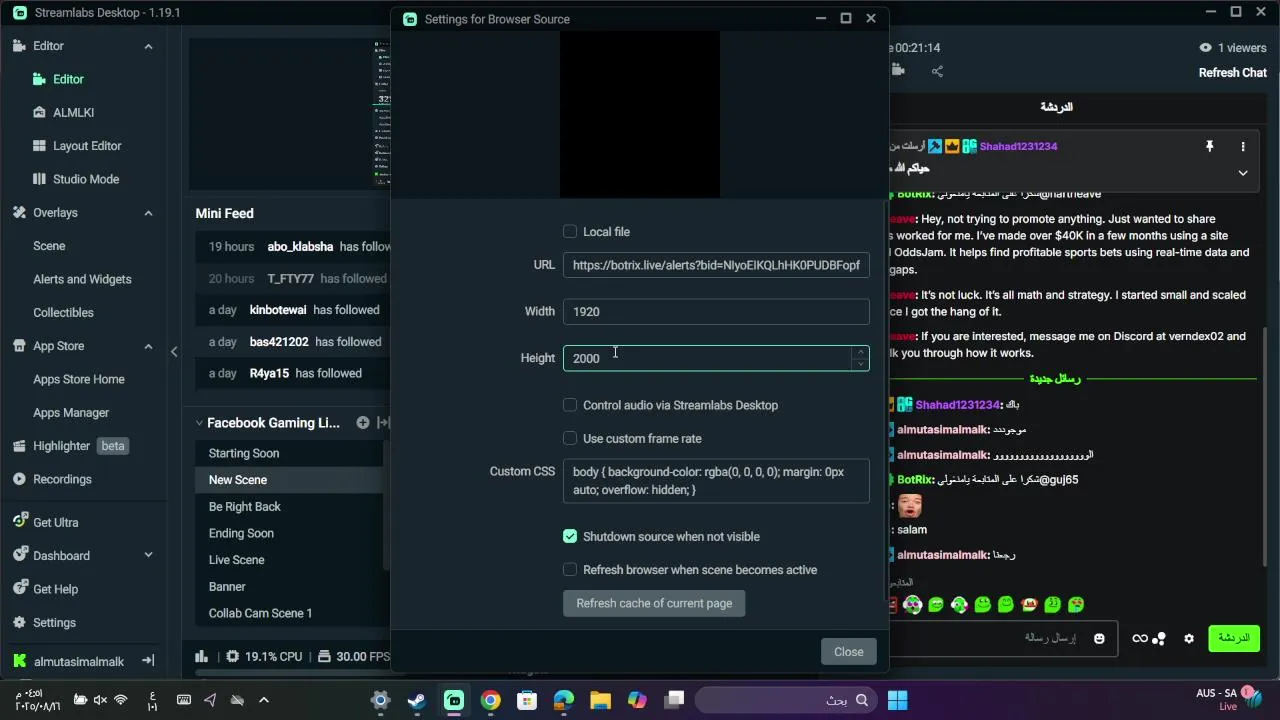Click the URL input field
This screenshot has width=1280, height=720.
coord(716,266)
